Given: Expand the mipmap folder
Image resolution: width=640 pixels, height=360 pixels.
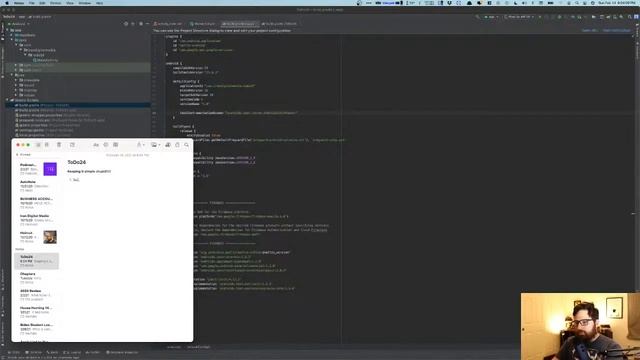Looking at the screenshot, I should click(x=16, y=90).
